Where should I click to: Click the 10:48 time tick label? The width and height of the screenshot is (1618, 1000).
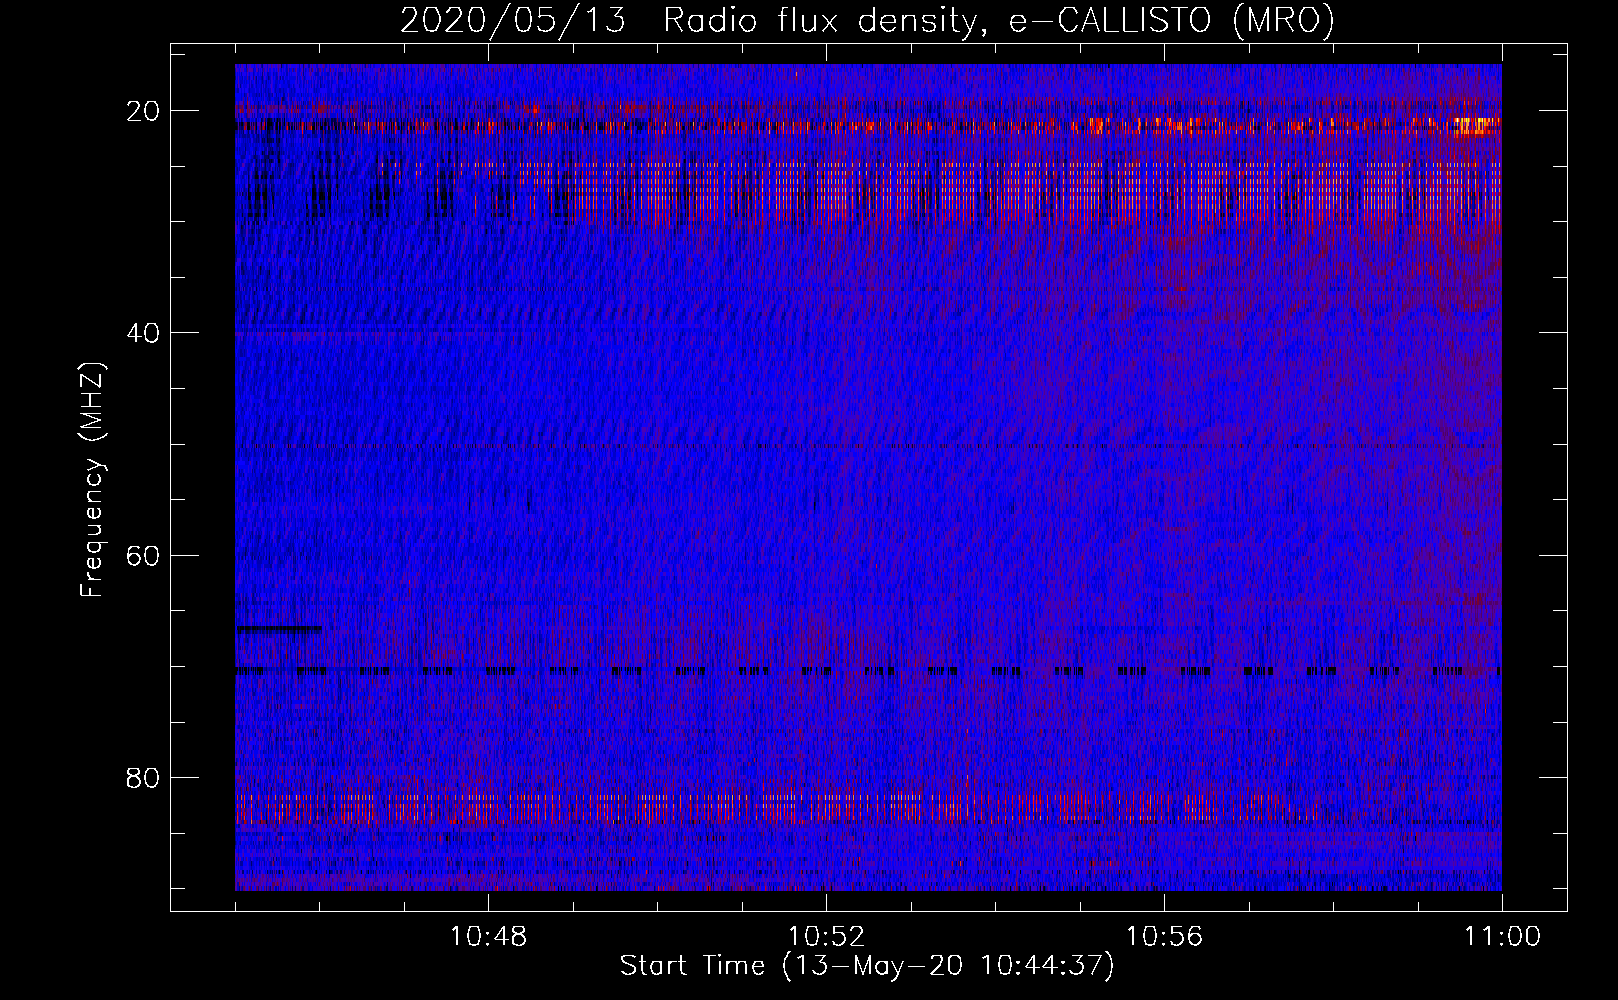pos(488,937)
